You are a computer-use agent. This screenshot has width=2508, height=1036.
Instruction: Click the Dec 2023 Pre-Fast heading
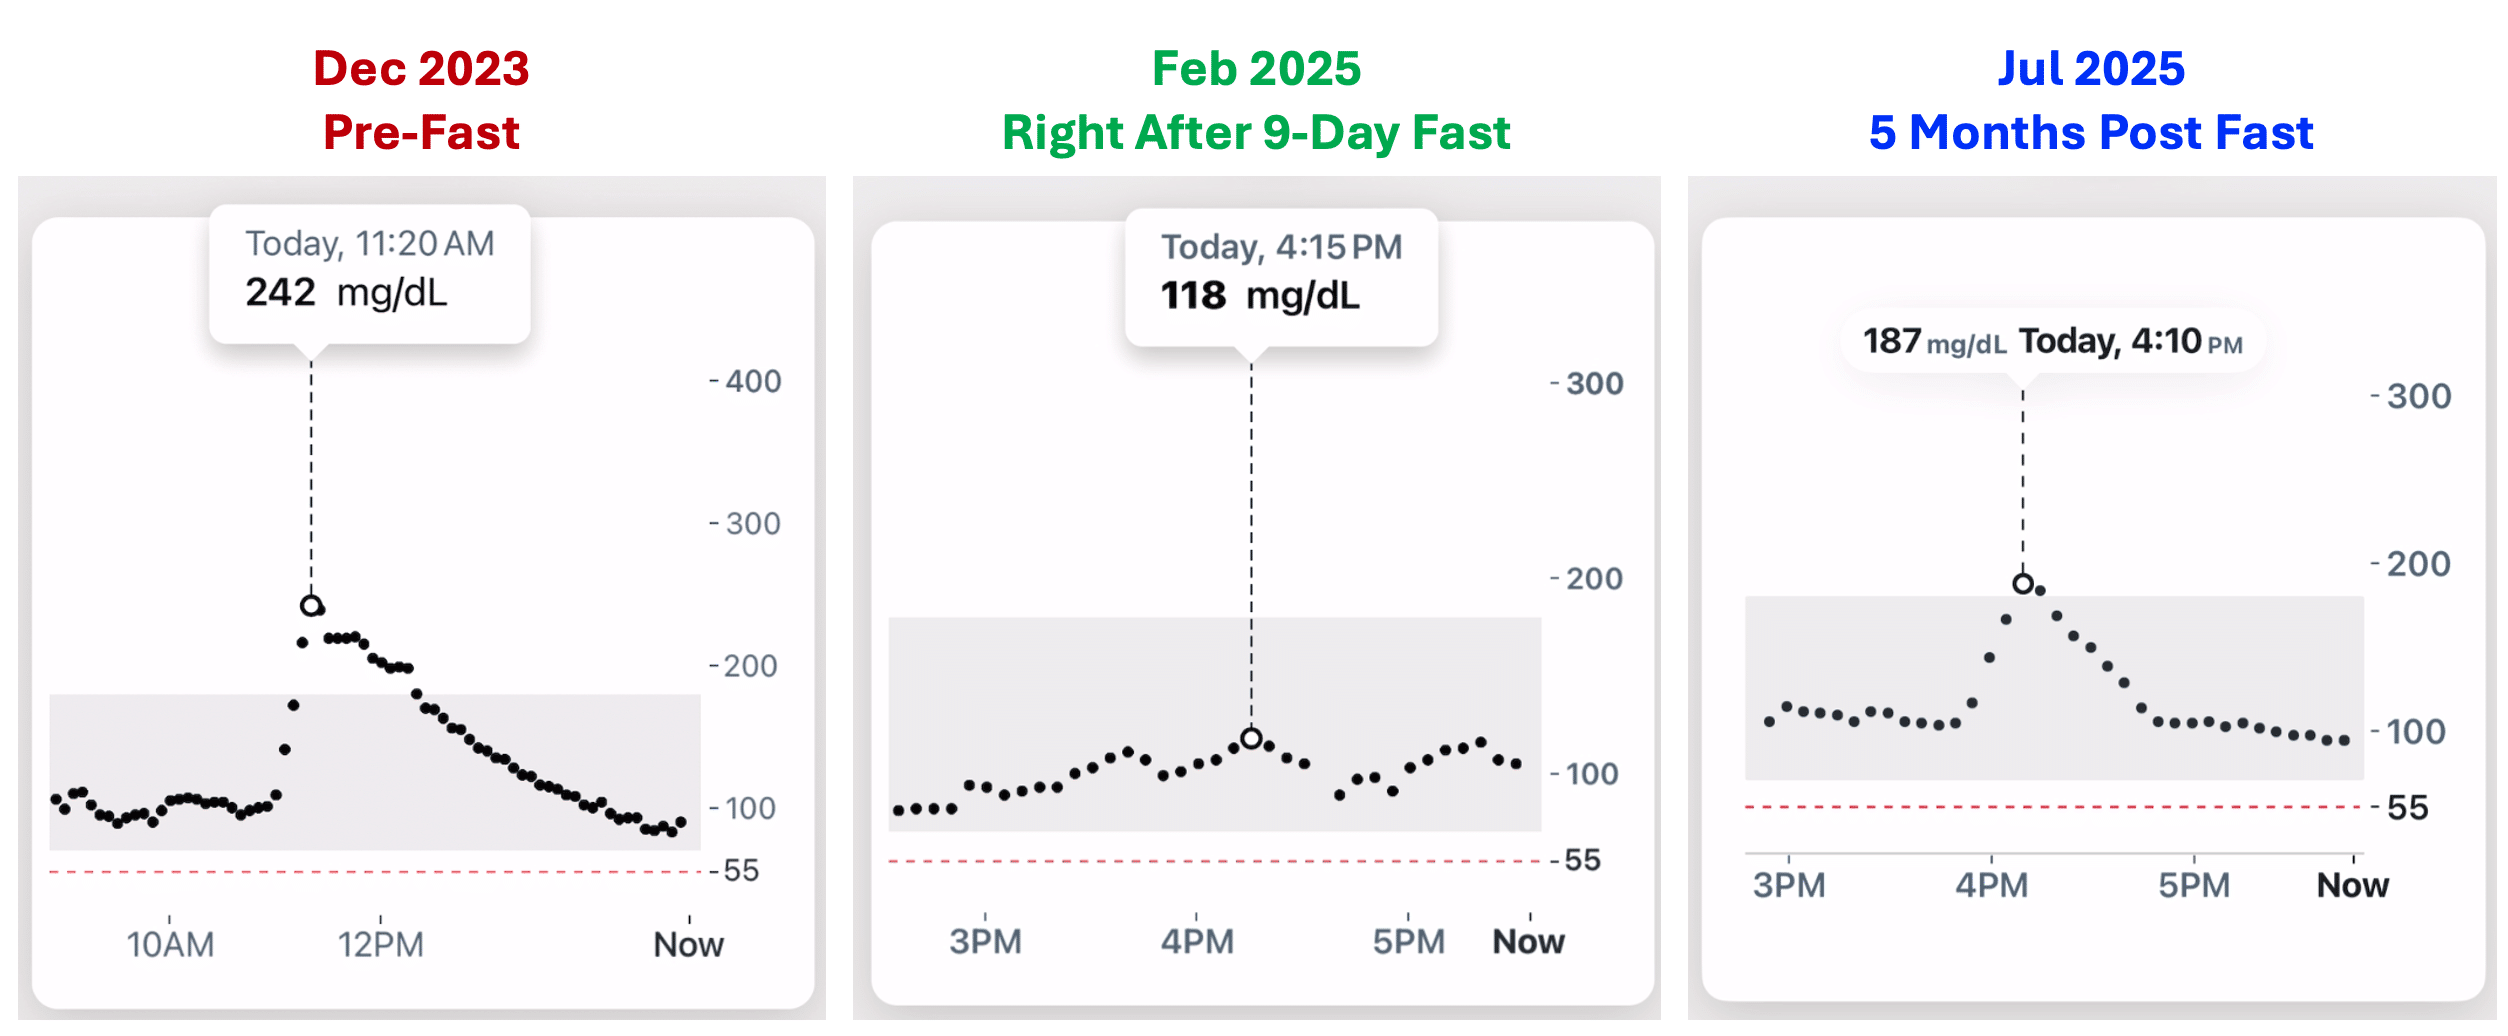421,100
